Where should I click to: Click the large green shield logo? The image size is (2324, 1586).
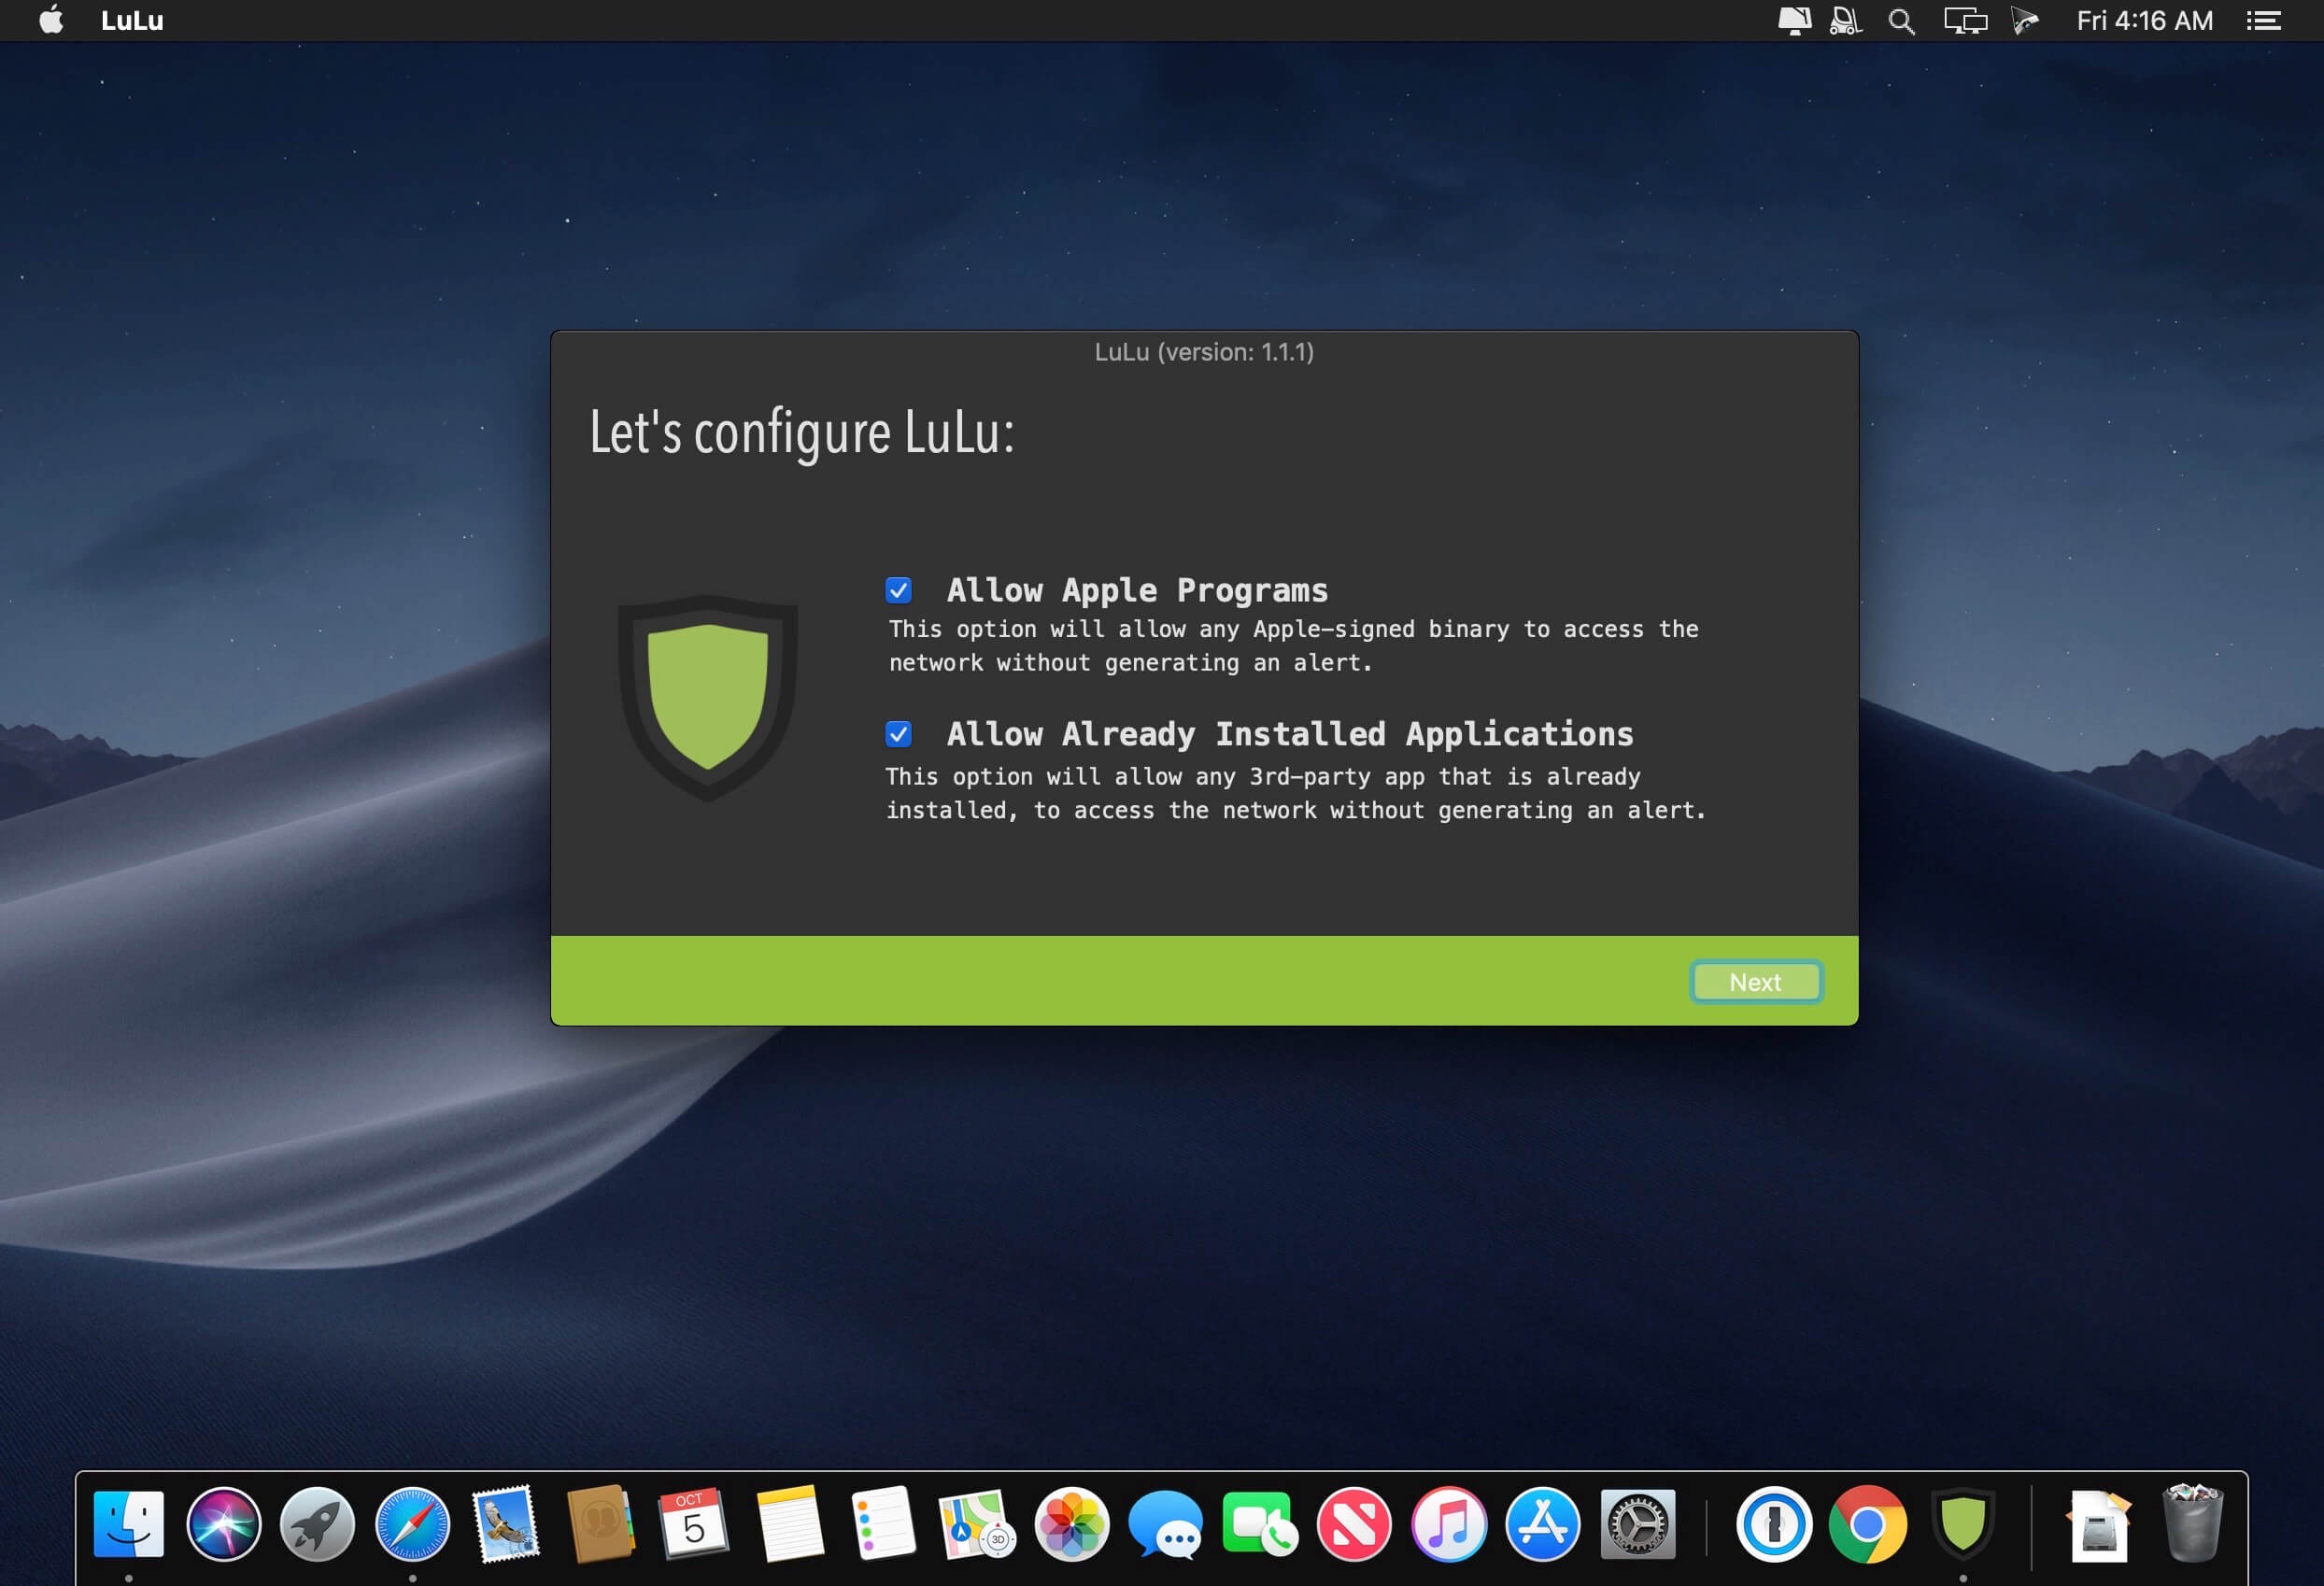pyautogui.click(x=707, y=696)
